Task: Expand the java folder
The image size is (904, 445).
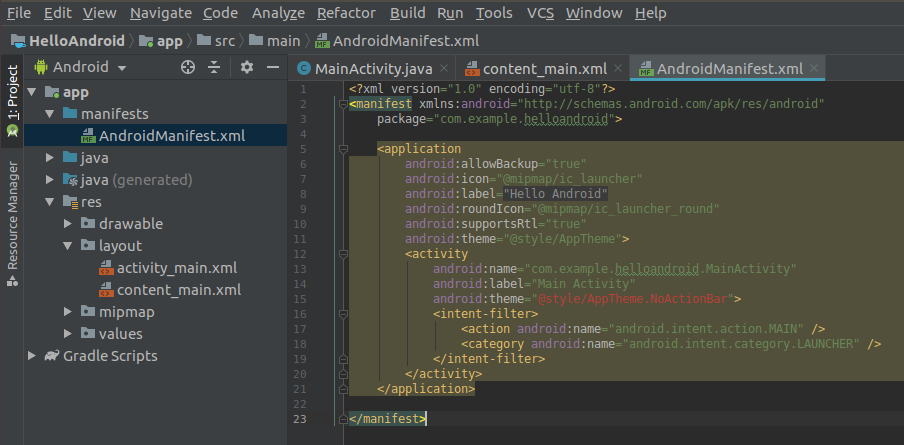Action: 50,158
